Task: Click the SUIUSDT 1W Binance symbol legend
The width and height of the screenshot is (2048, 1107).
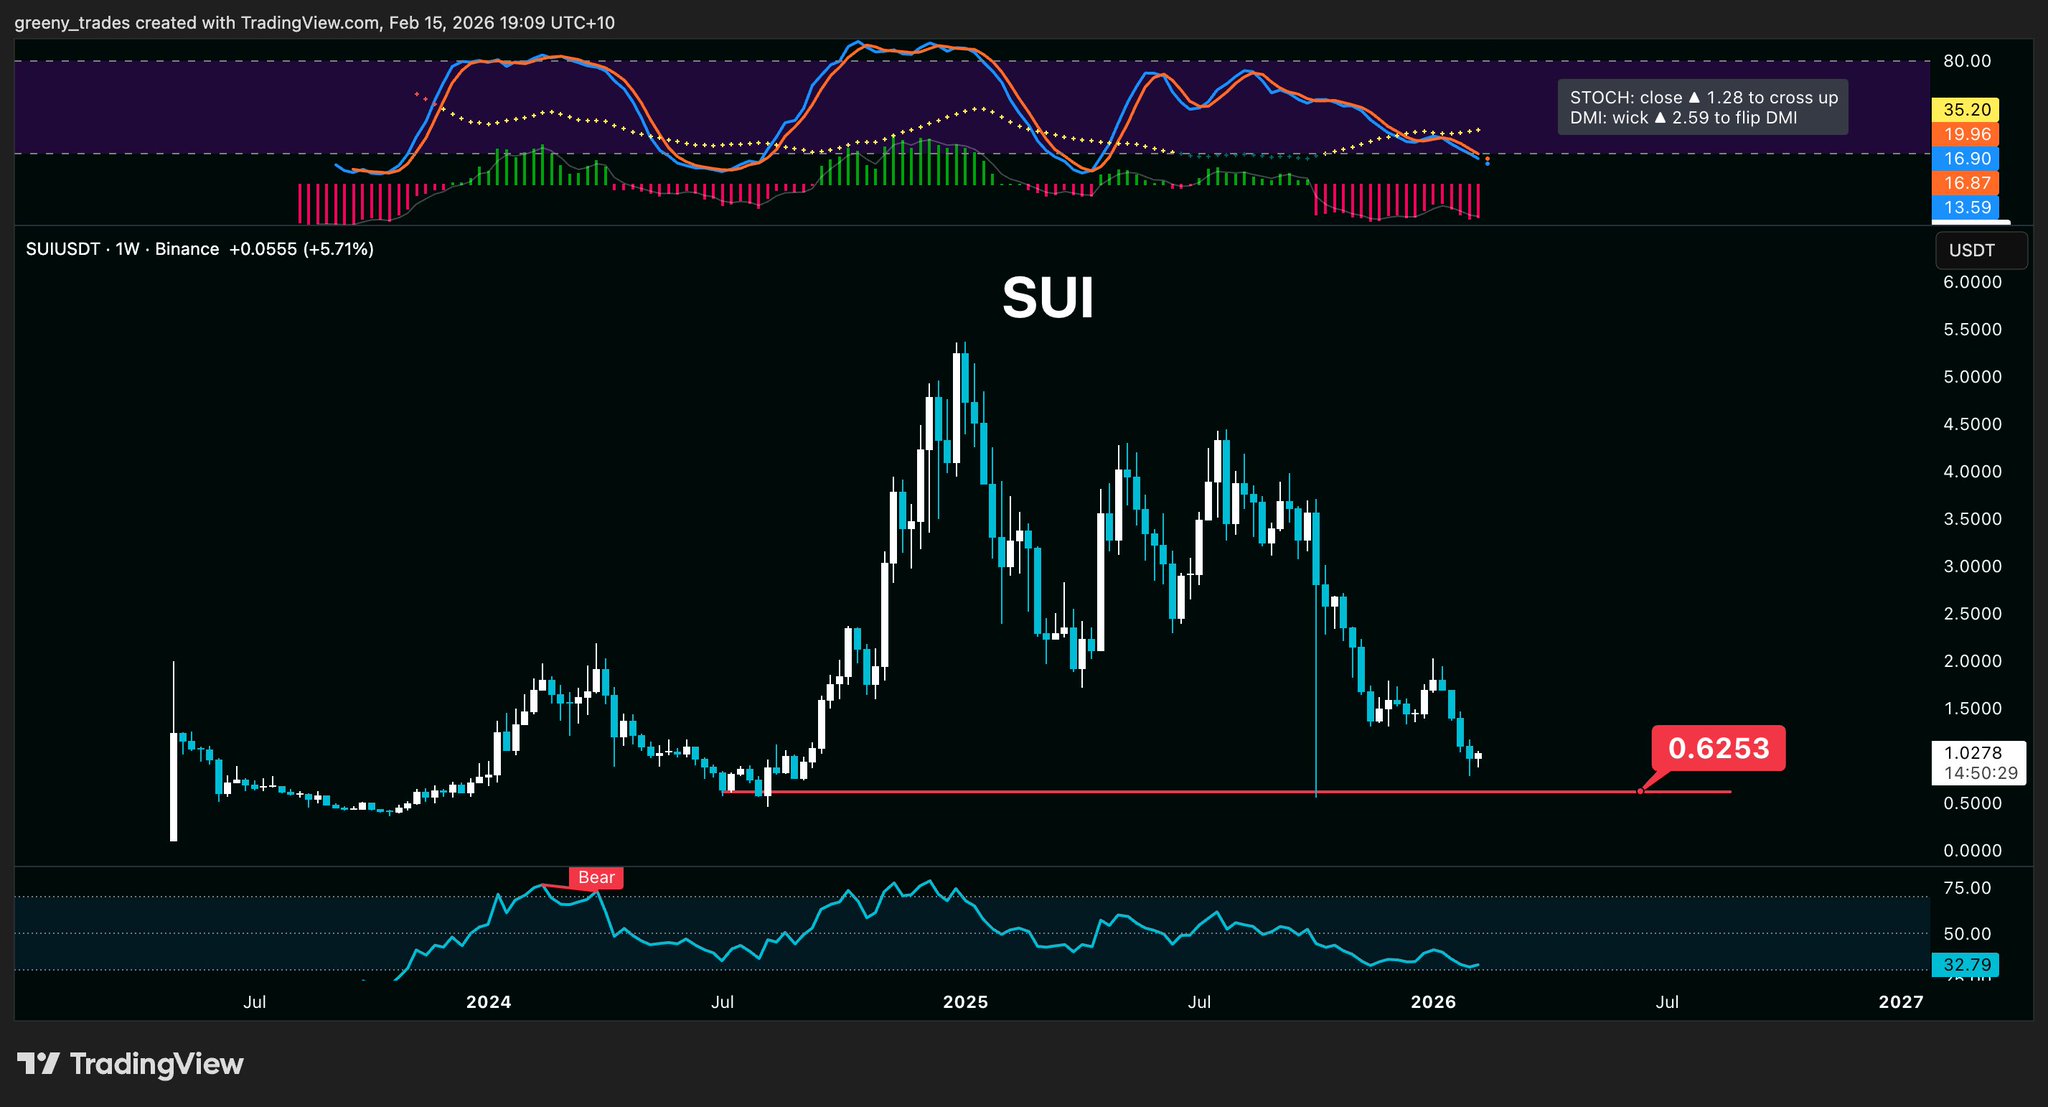Action: tap(122, 249)
